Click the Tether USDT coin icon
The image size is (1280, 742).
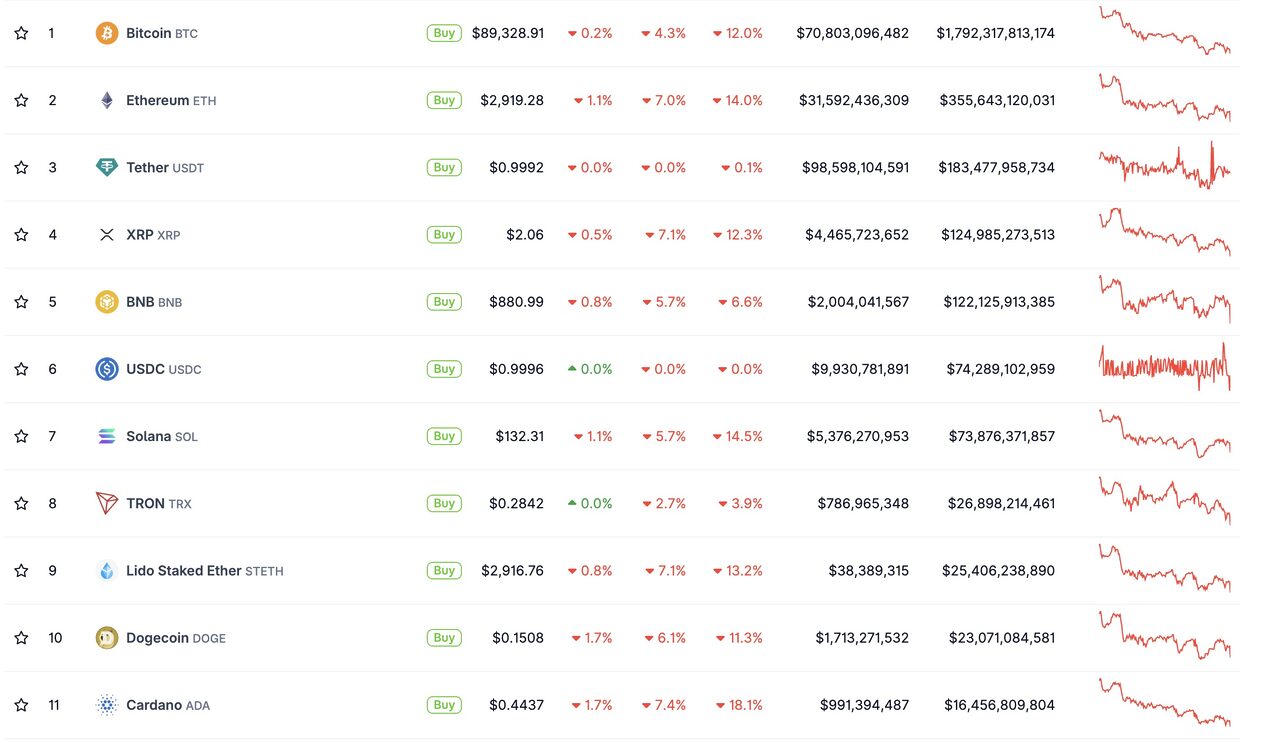[x=106, y=167]
